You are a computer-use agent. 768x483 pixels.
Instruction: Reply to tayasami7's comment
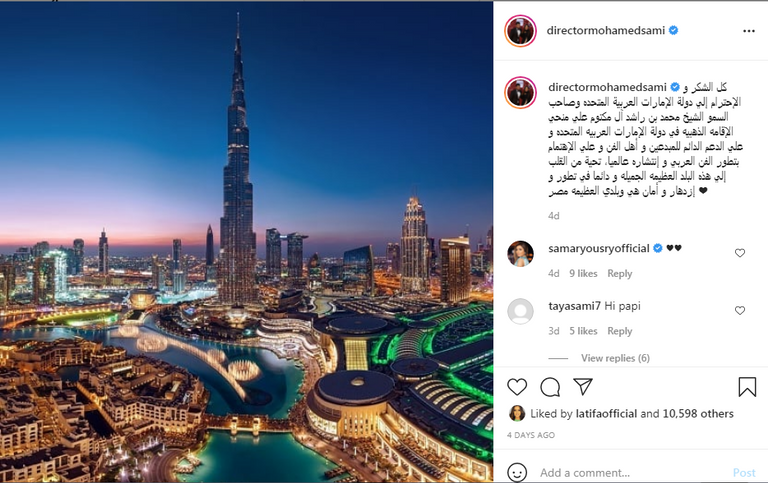620,331
